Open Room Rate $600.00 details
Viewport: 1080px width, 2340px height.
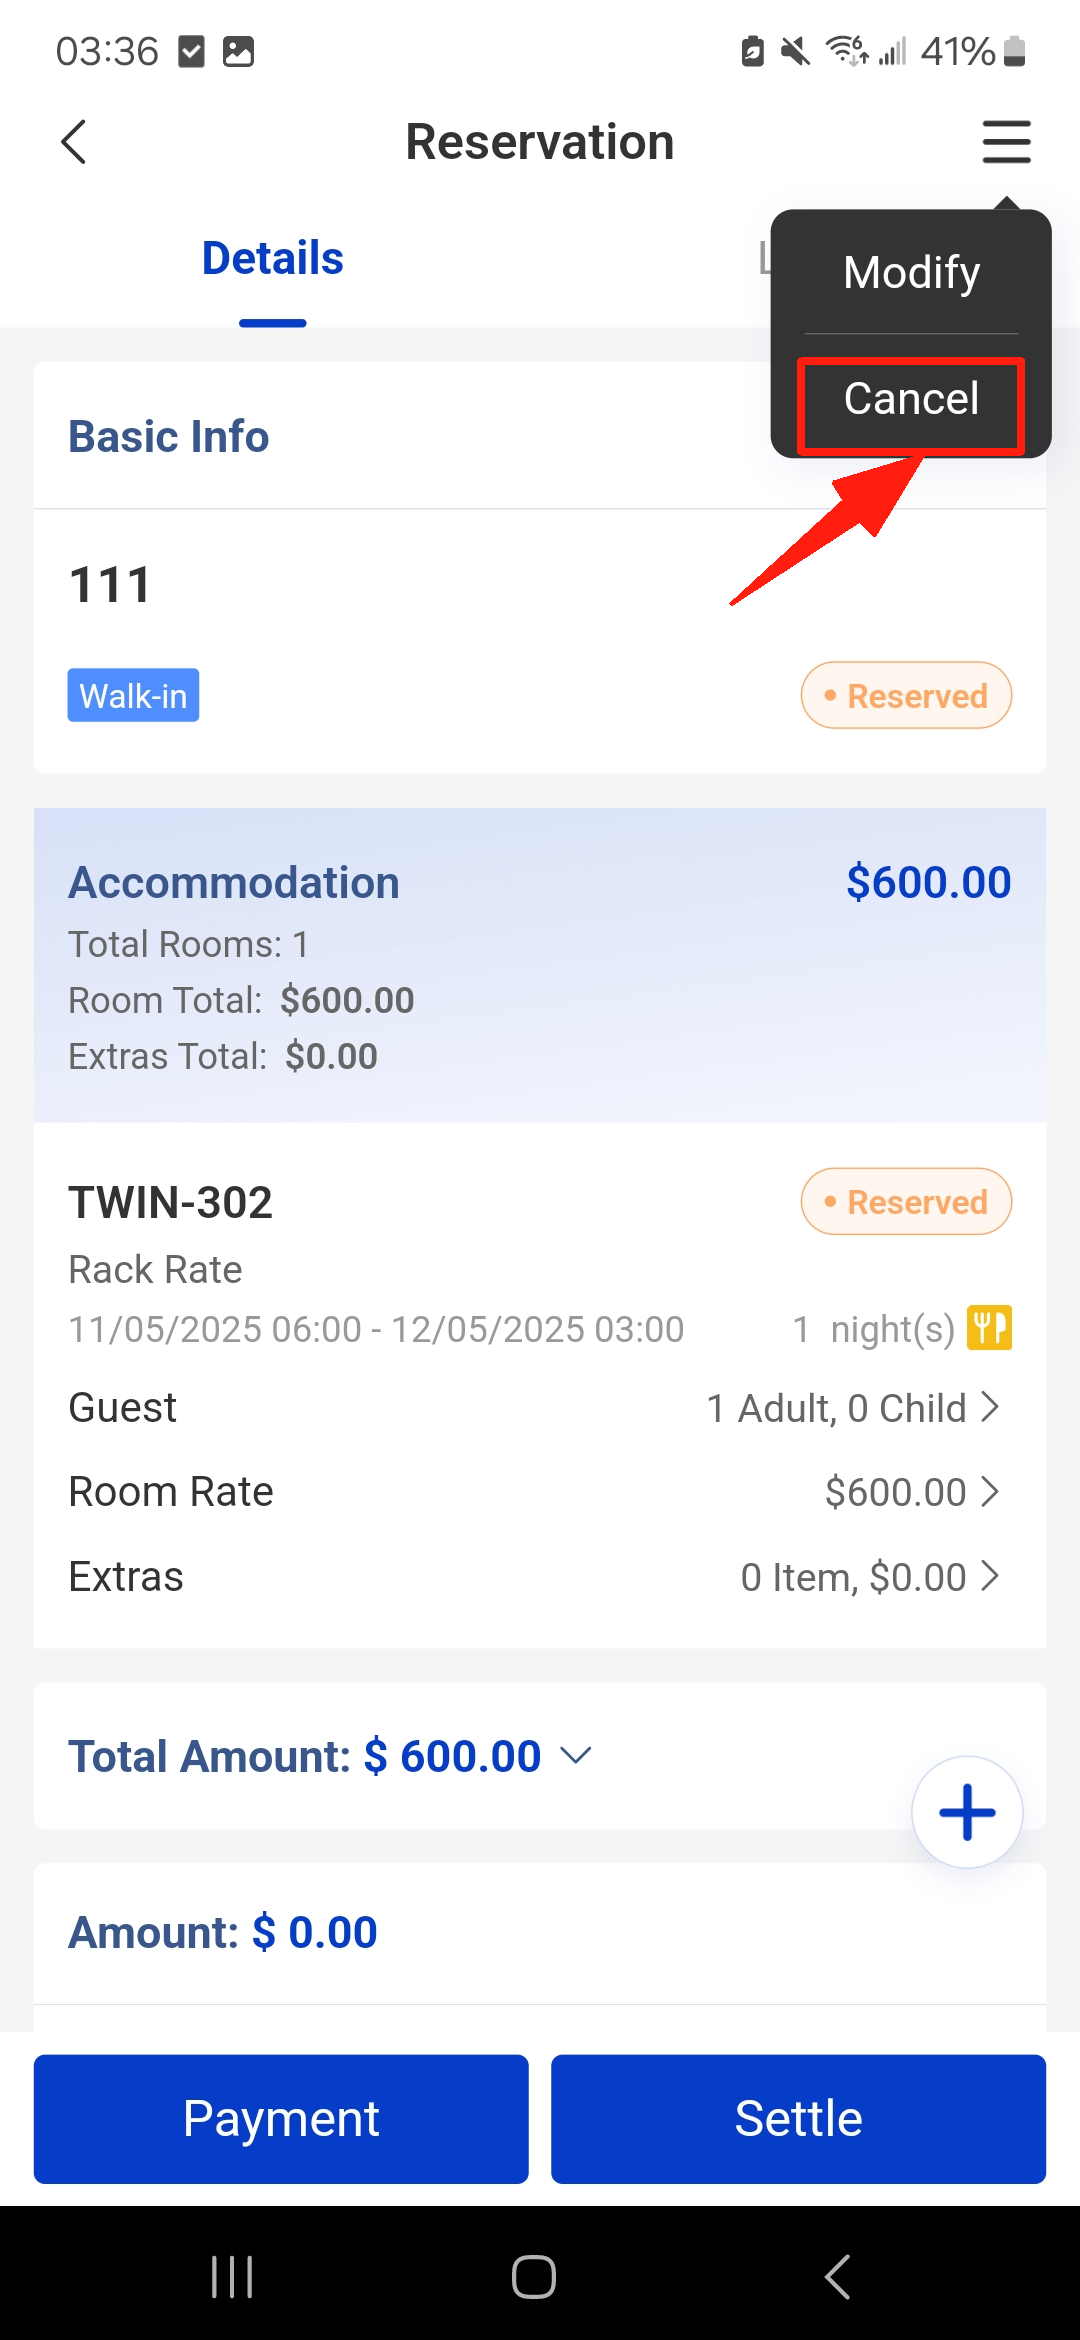[x=540, y=1492]
